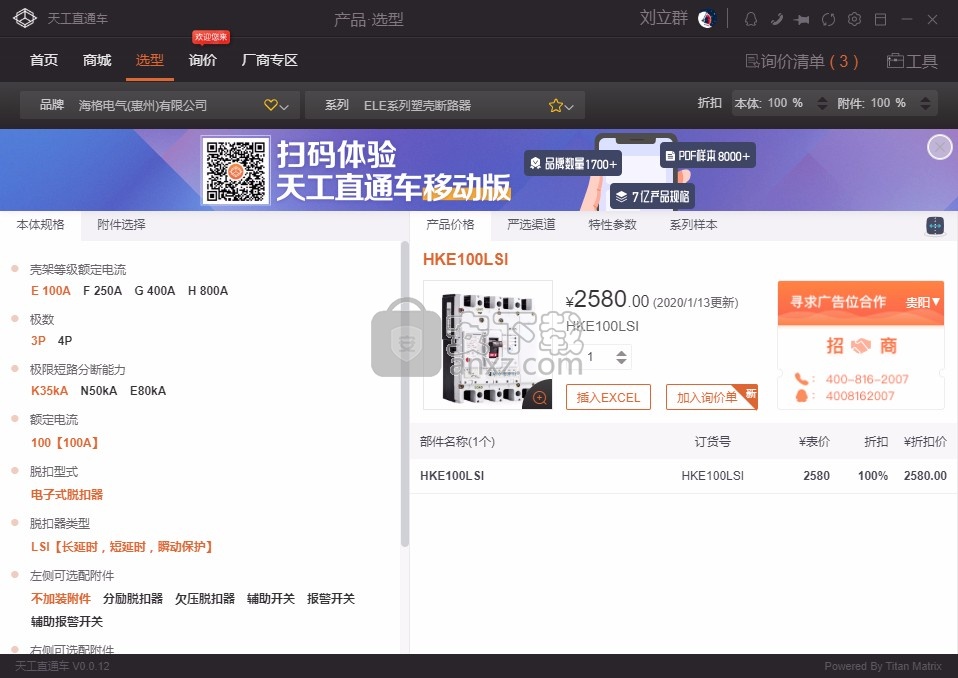This screenshot has height=678, width=958.
Task: Select LSI trip unit type option
Action: (x=122, y=547)
